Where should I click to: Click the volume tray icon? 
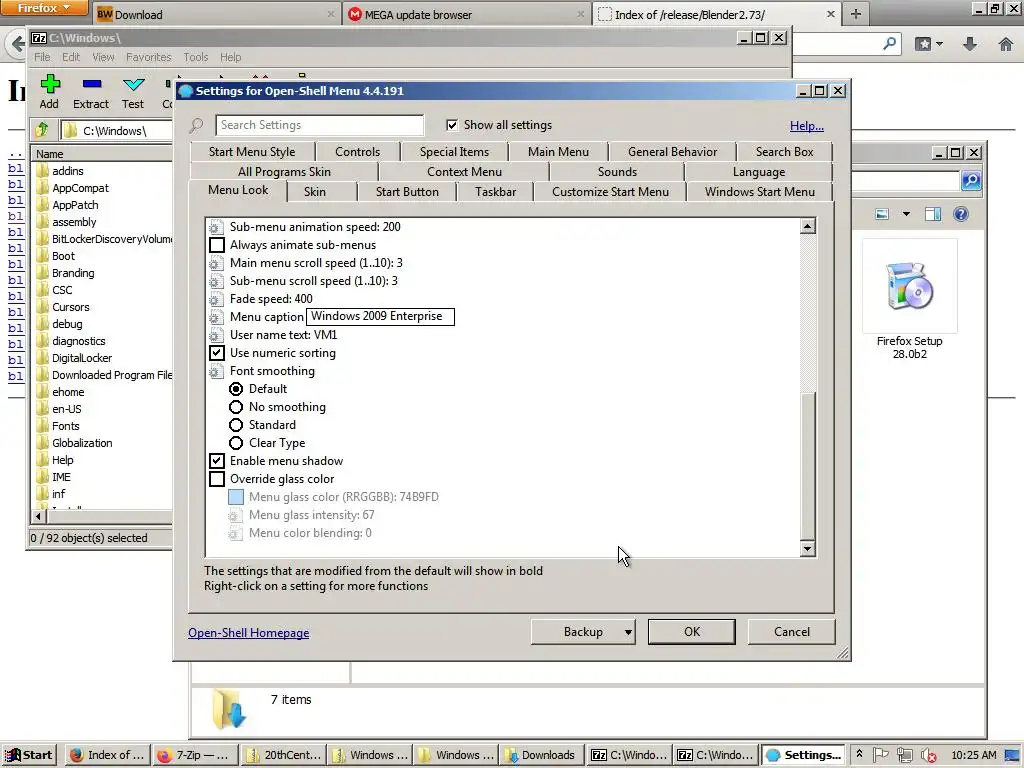coord(928,755)
